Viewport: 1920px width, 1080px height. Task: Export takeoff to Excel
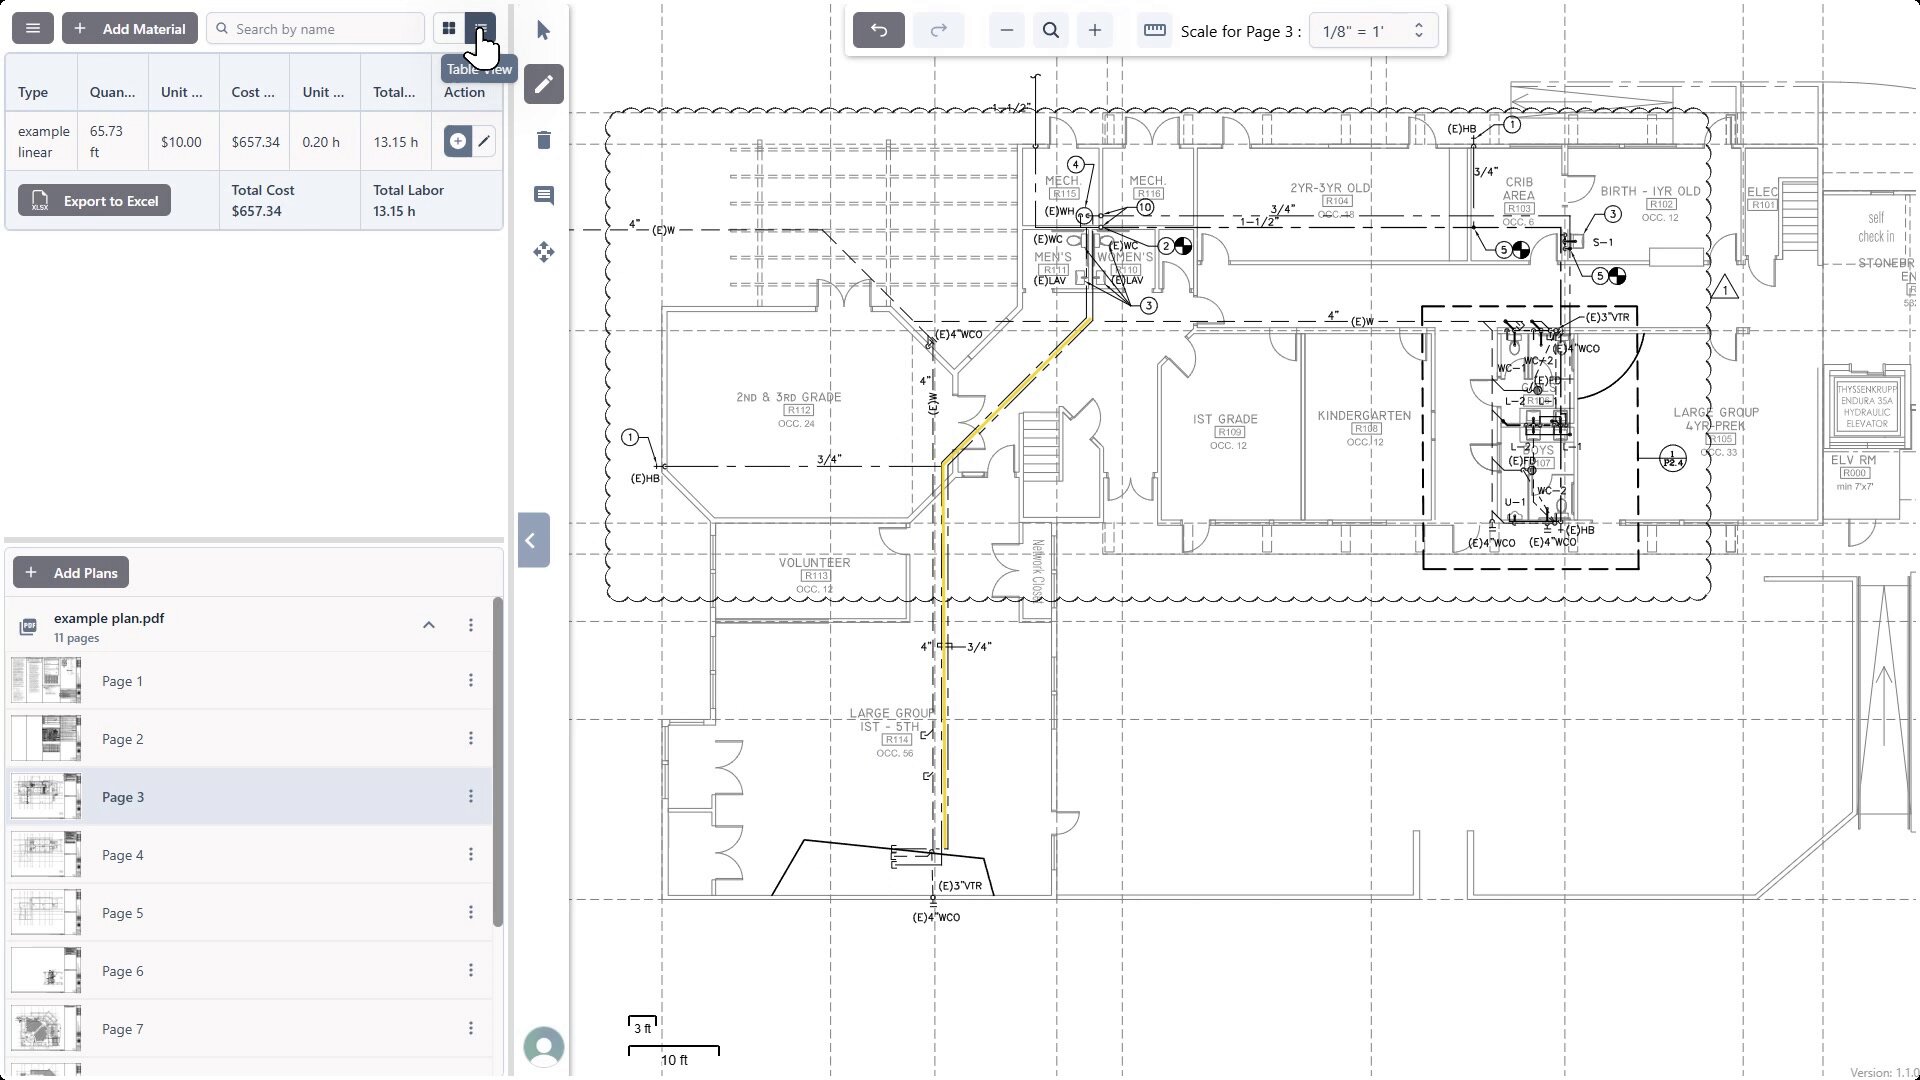click(95, 201)
